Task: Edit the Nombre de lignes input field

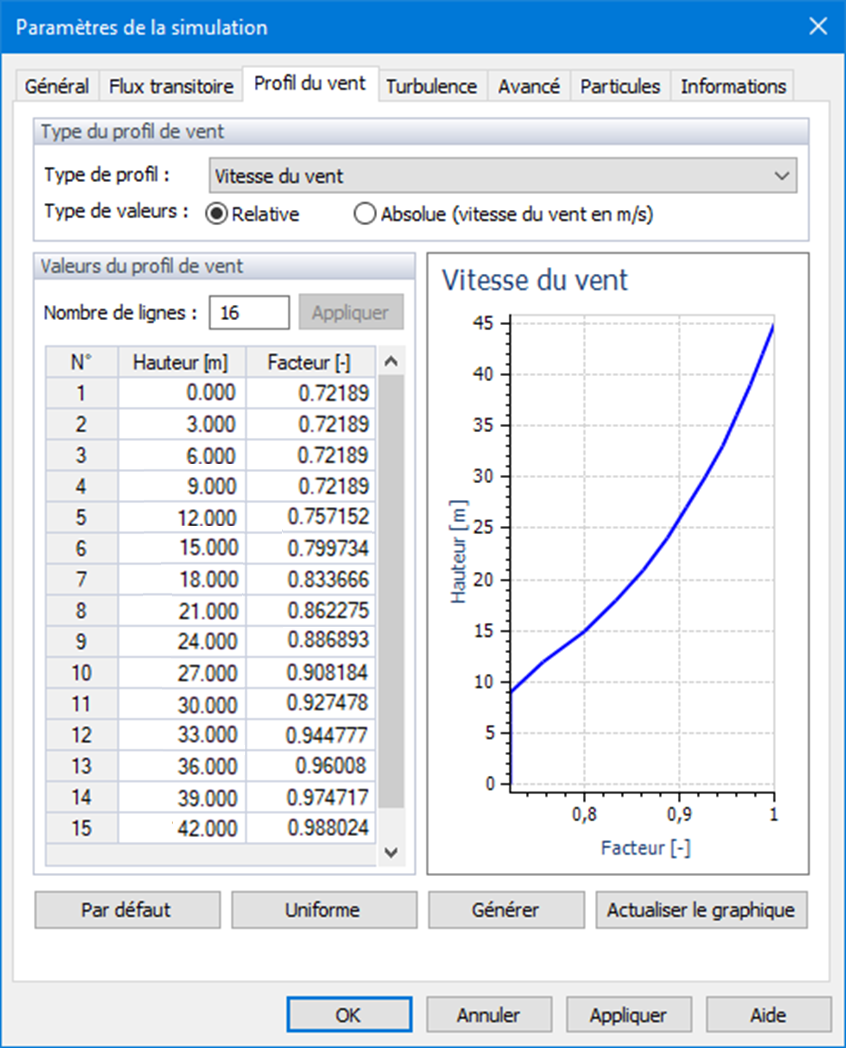Action: (248, 312)
